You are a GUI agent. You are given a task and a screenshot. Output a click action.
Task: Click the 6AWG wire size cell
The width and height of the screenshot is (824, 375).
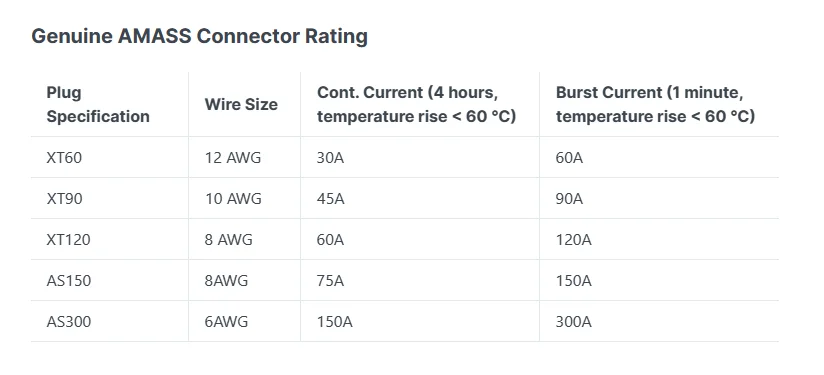point(226,321)
